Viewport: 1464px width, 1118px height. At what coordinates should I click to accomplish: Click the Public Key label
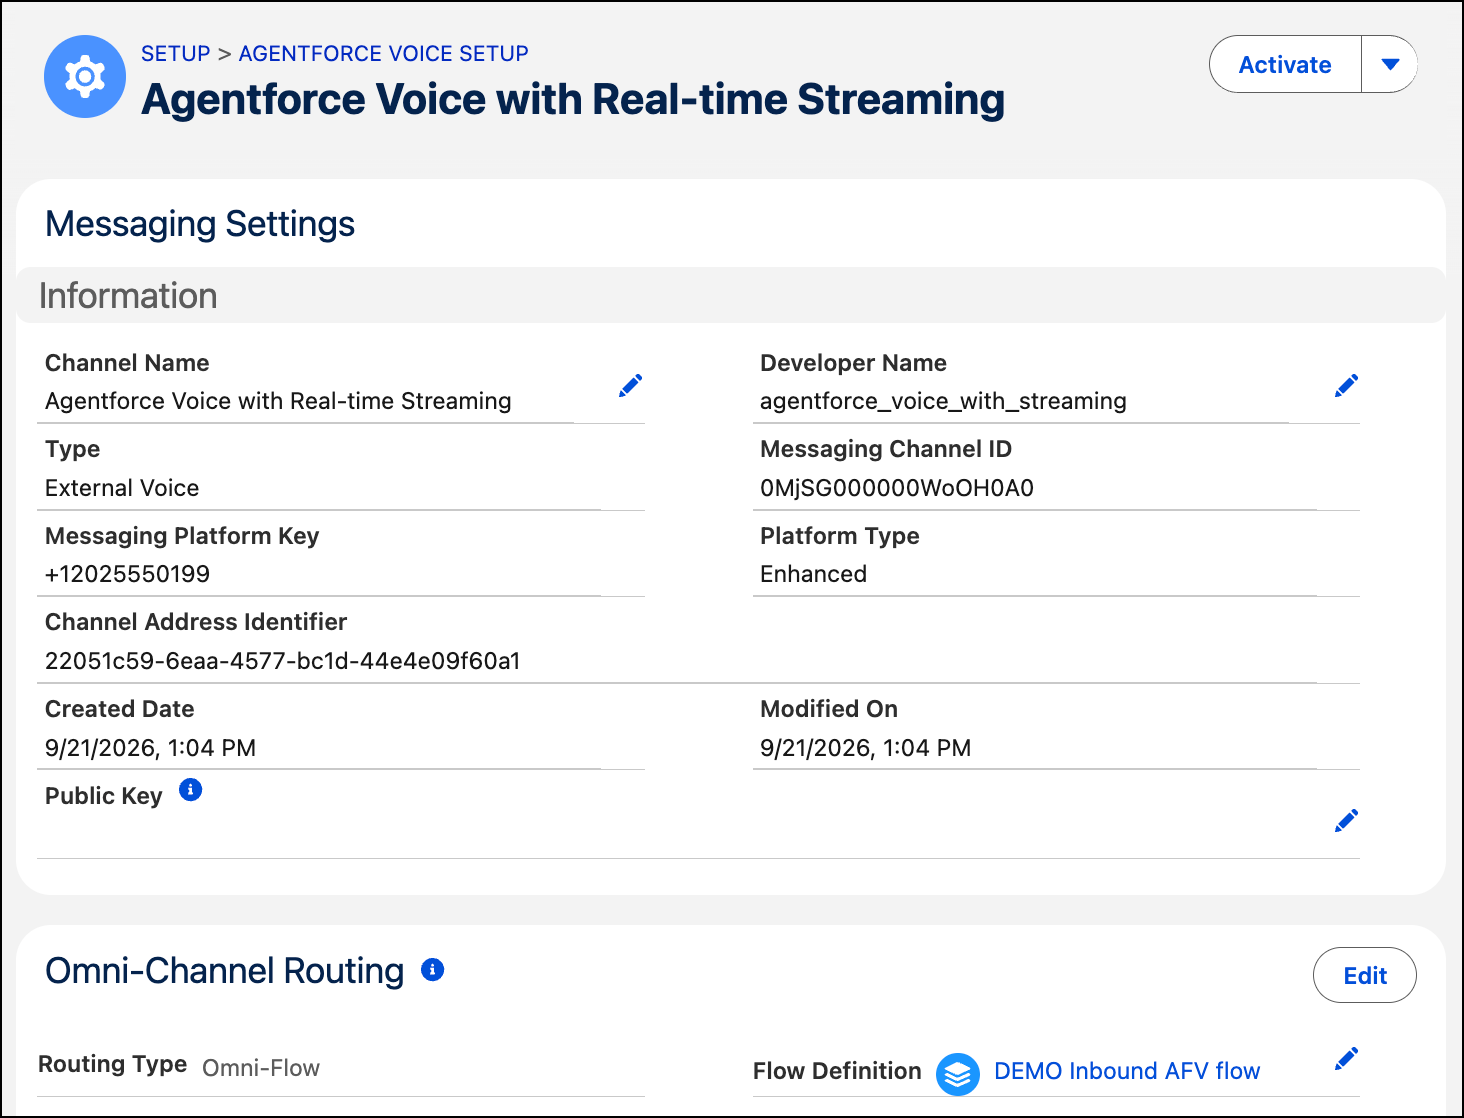tap(104, 796)
